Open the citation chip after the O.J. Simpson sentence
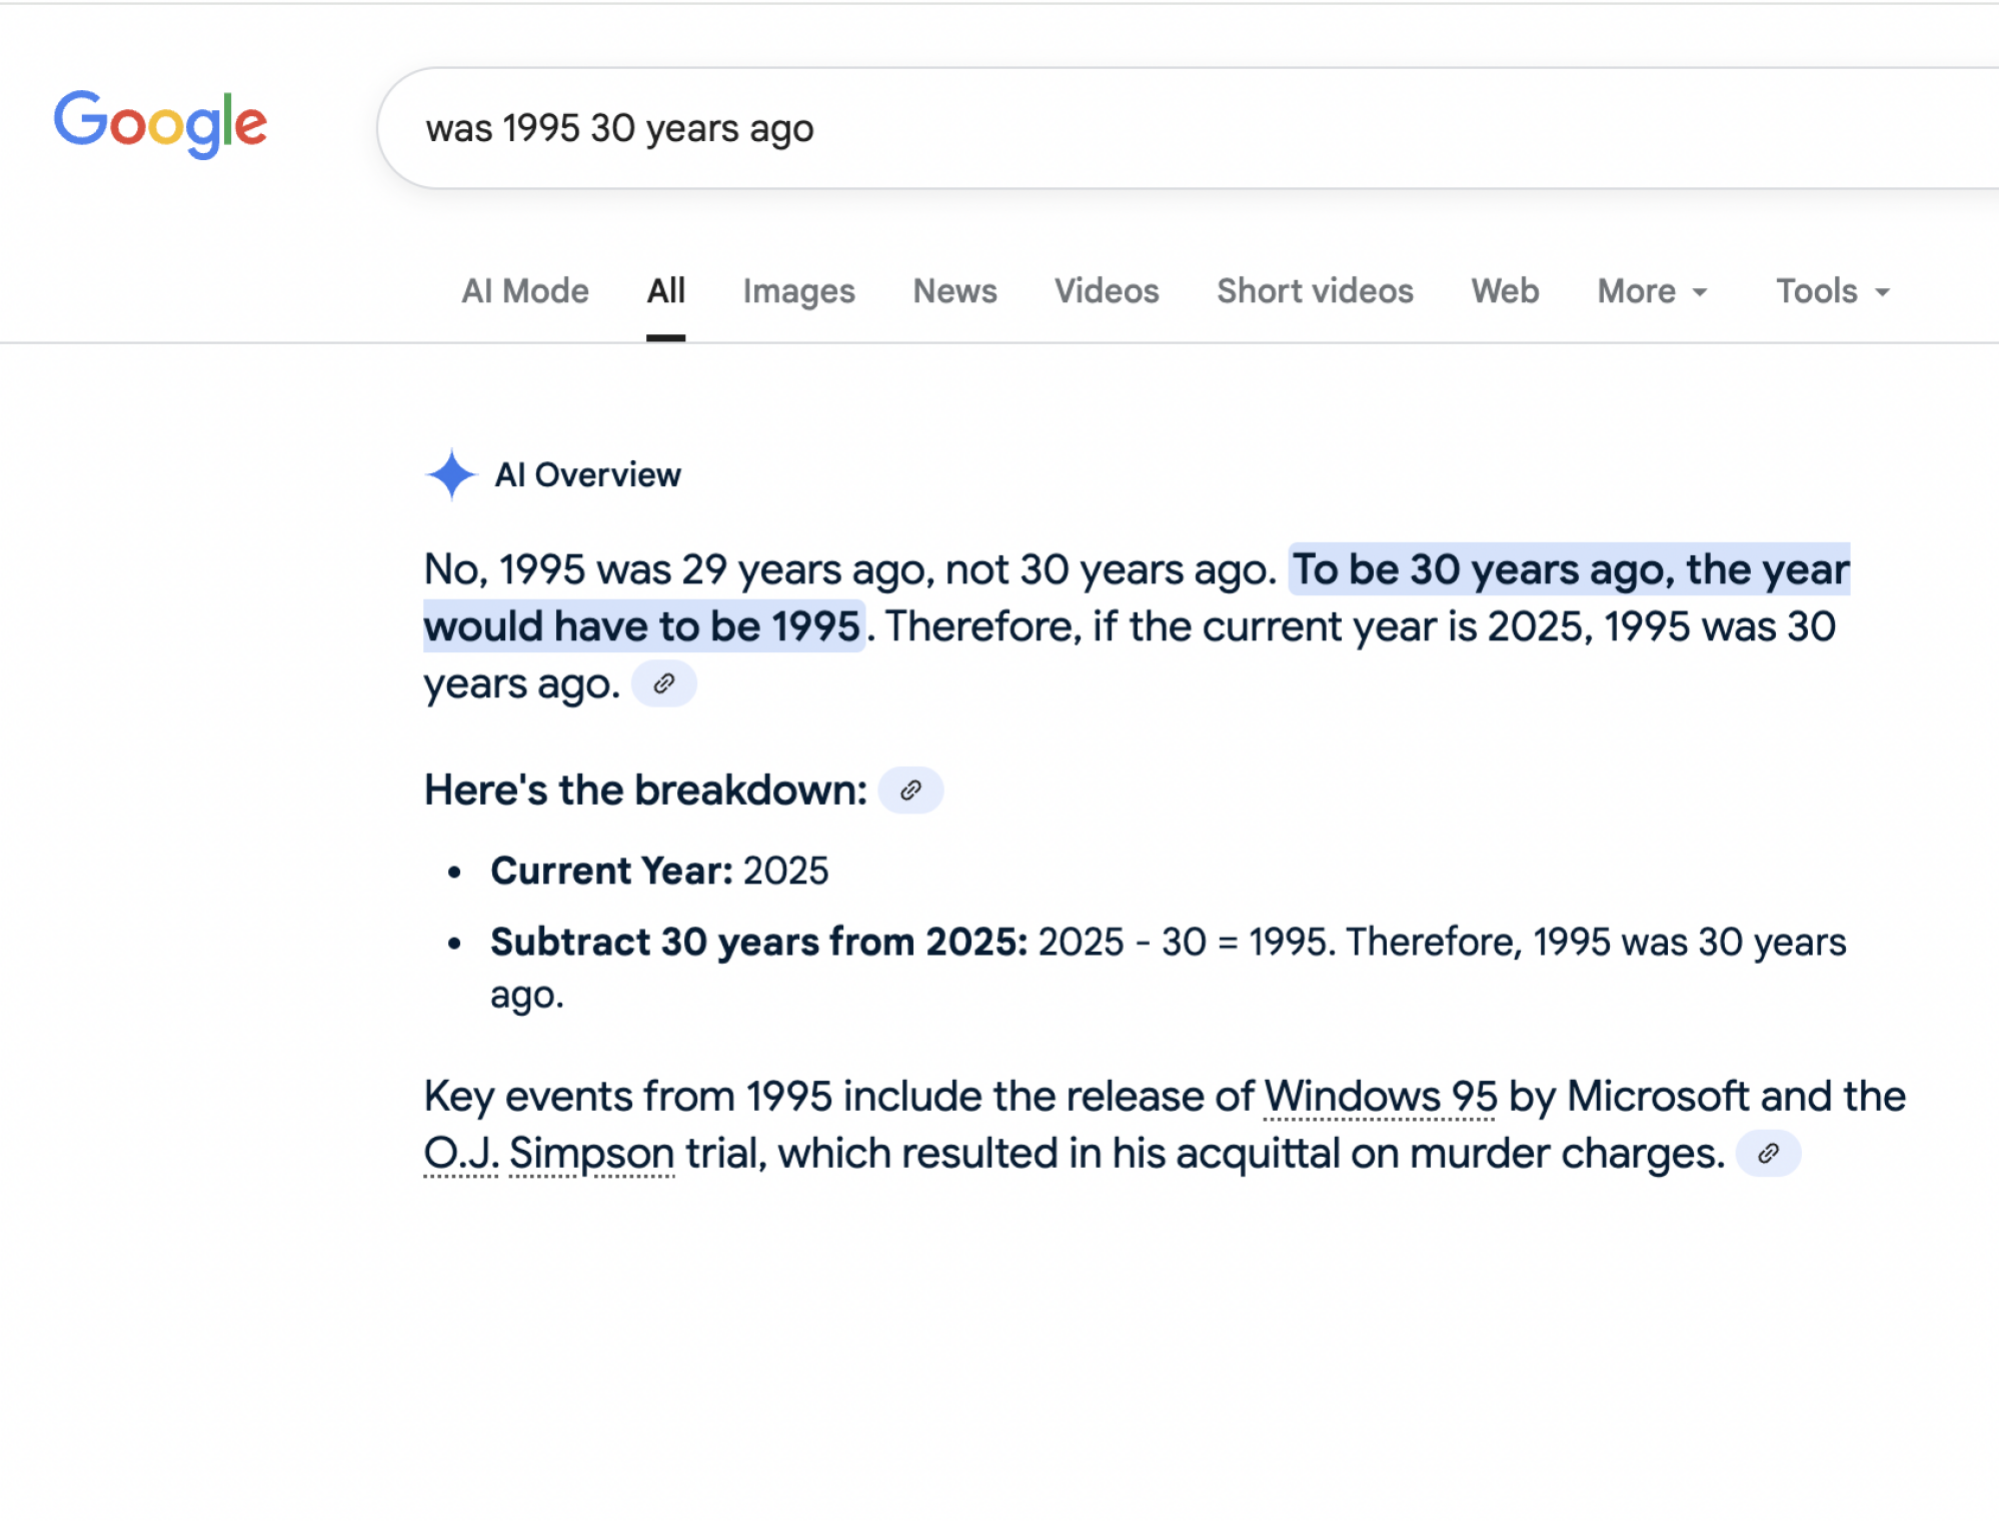1999x1521 pixels. (x=1768, y=1153)
